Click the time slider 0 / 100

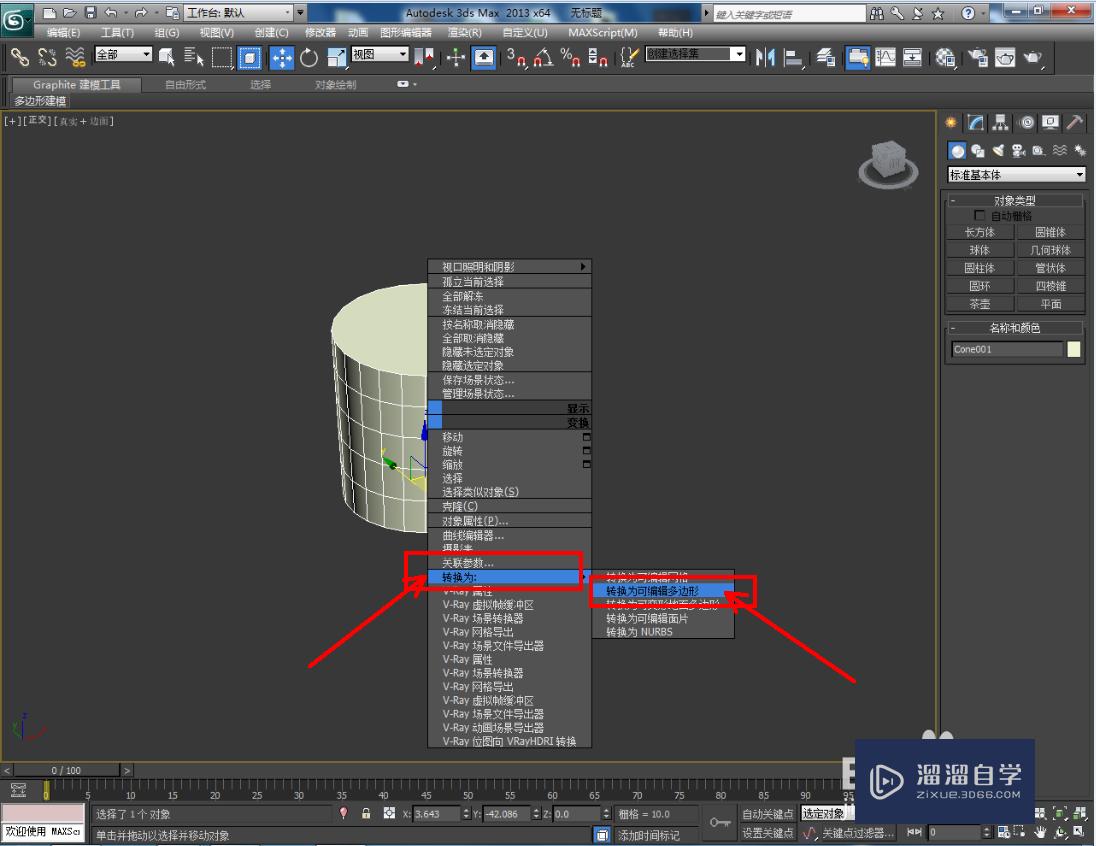tap(66, 770)
